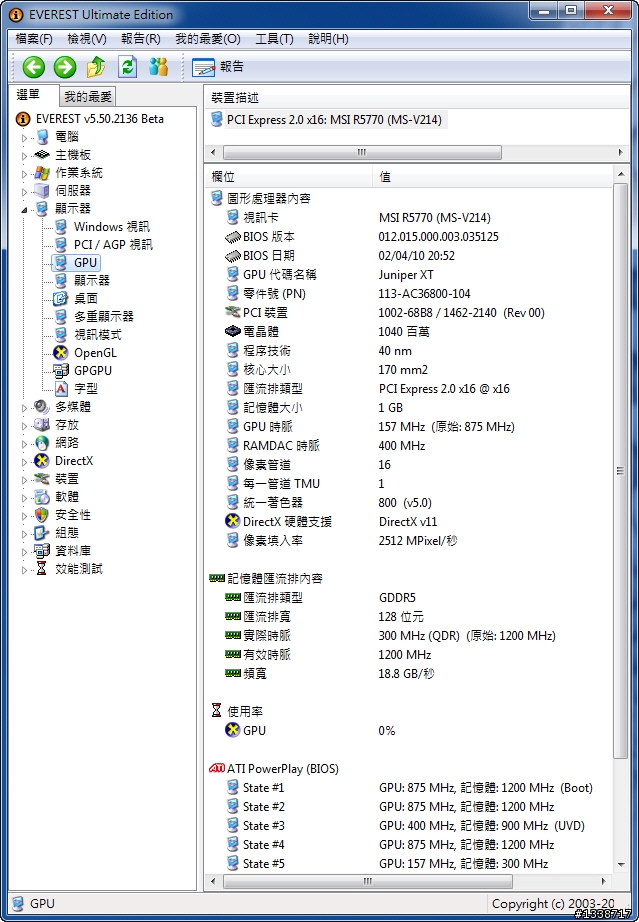
Task: Click the 軟體 software tree icon
Action: tap(42, 497)
